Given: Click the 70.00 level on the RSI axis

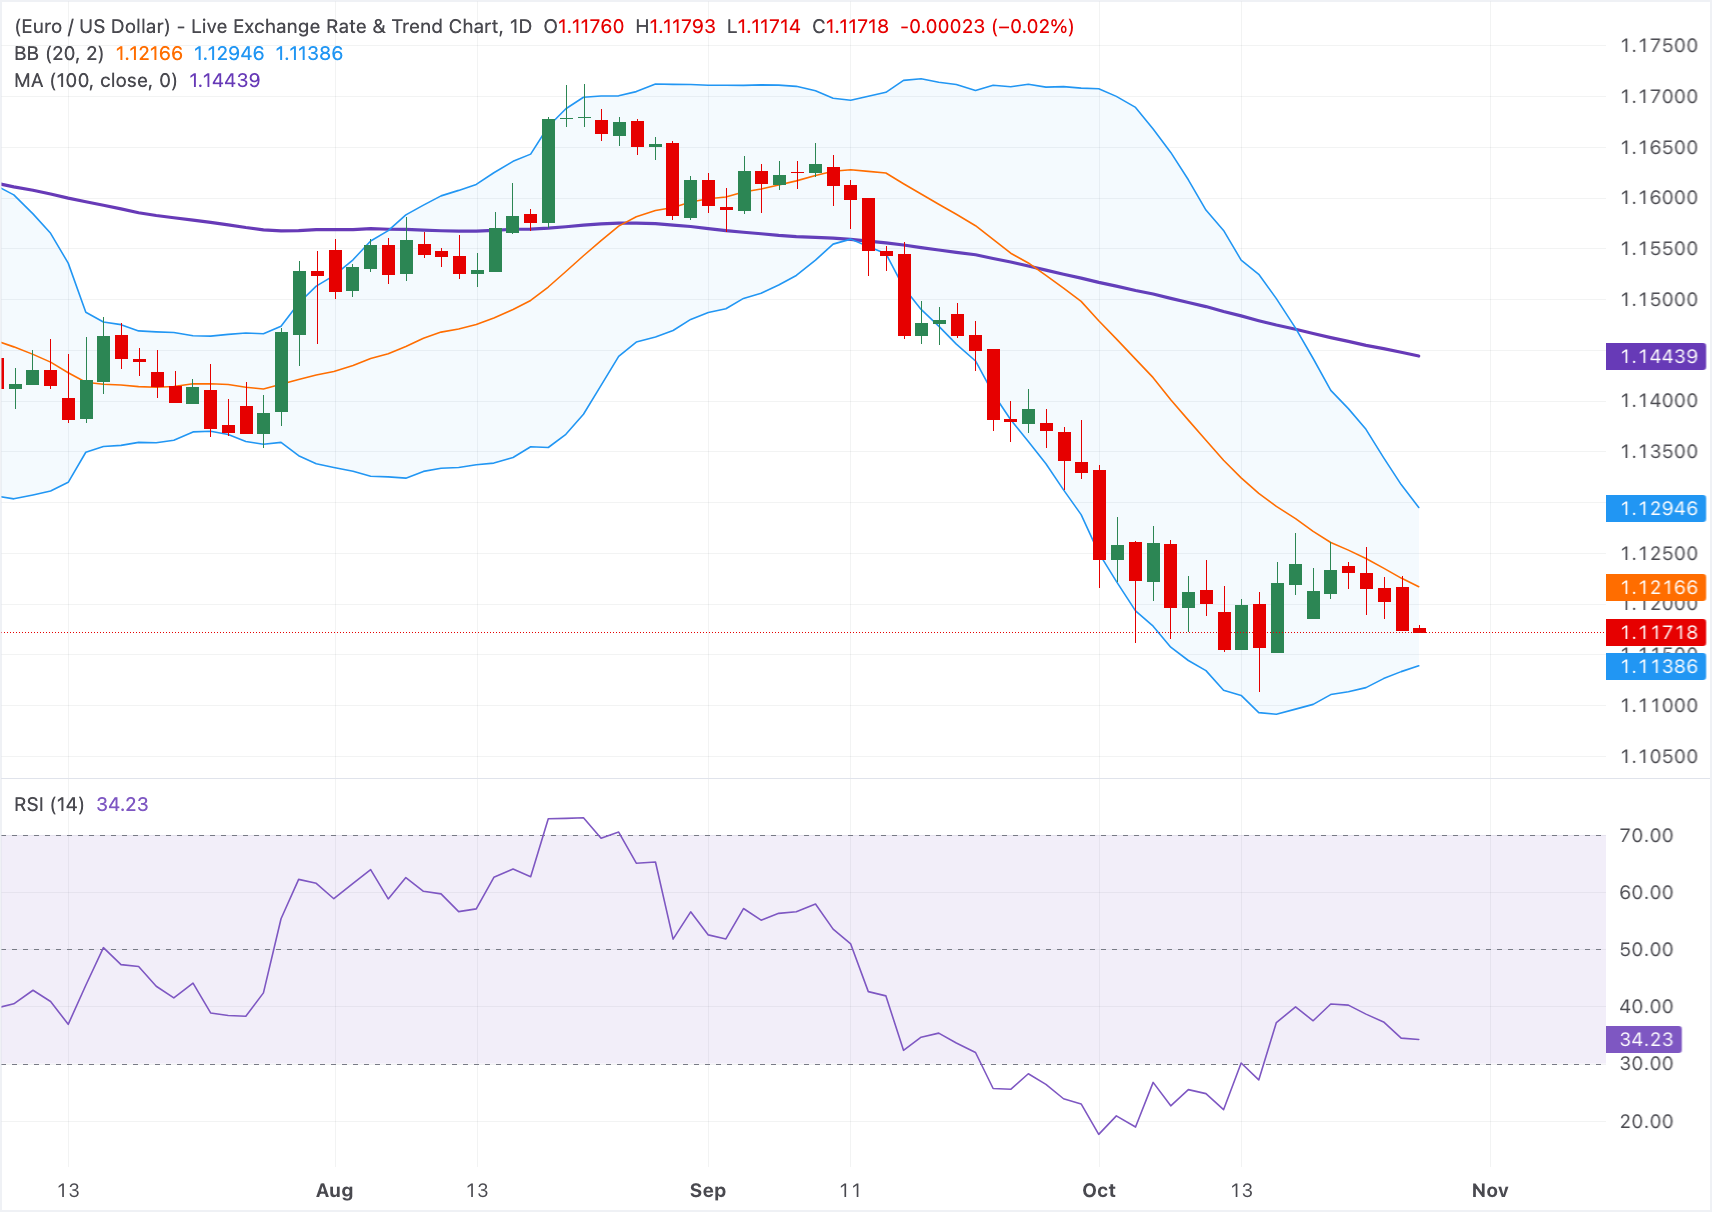Looking at the screenshot, I should point(1646,835).
